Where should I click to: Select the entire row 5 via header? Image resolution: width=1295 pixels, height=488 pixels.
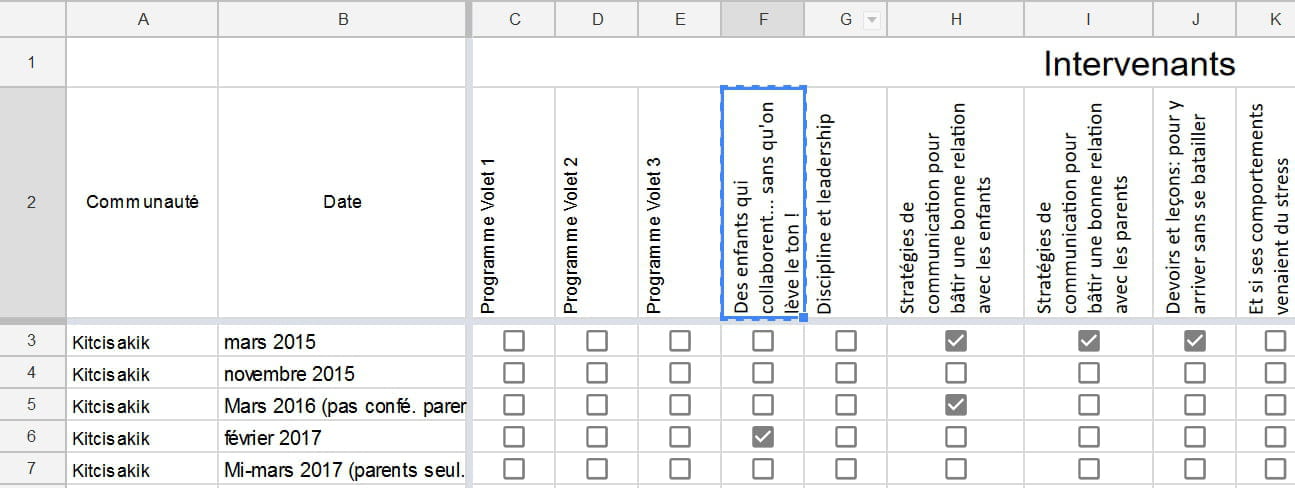[32, 405]
